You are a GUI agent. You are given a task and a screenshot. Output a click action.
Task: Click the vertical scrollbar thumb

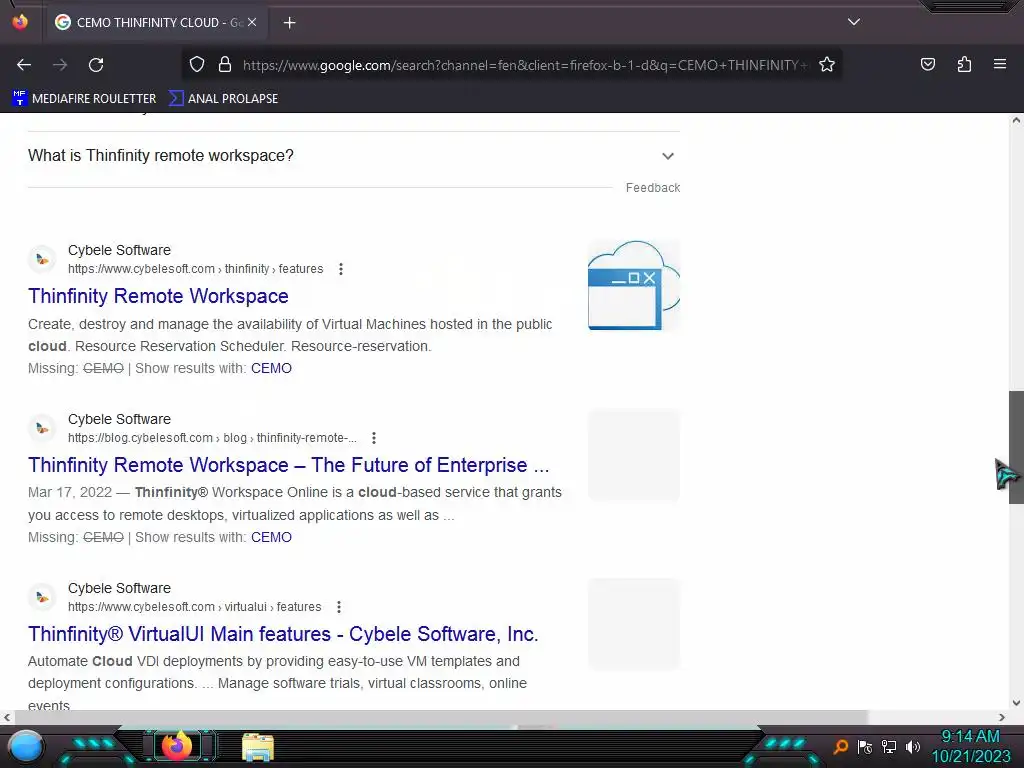1016,447
